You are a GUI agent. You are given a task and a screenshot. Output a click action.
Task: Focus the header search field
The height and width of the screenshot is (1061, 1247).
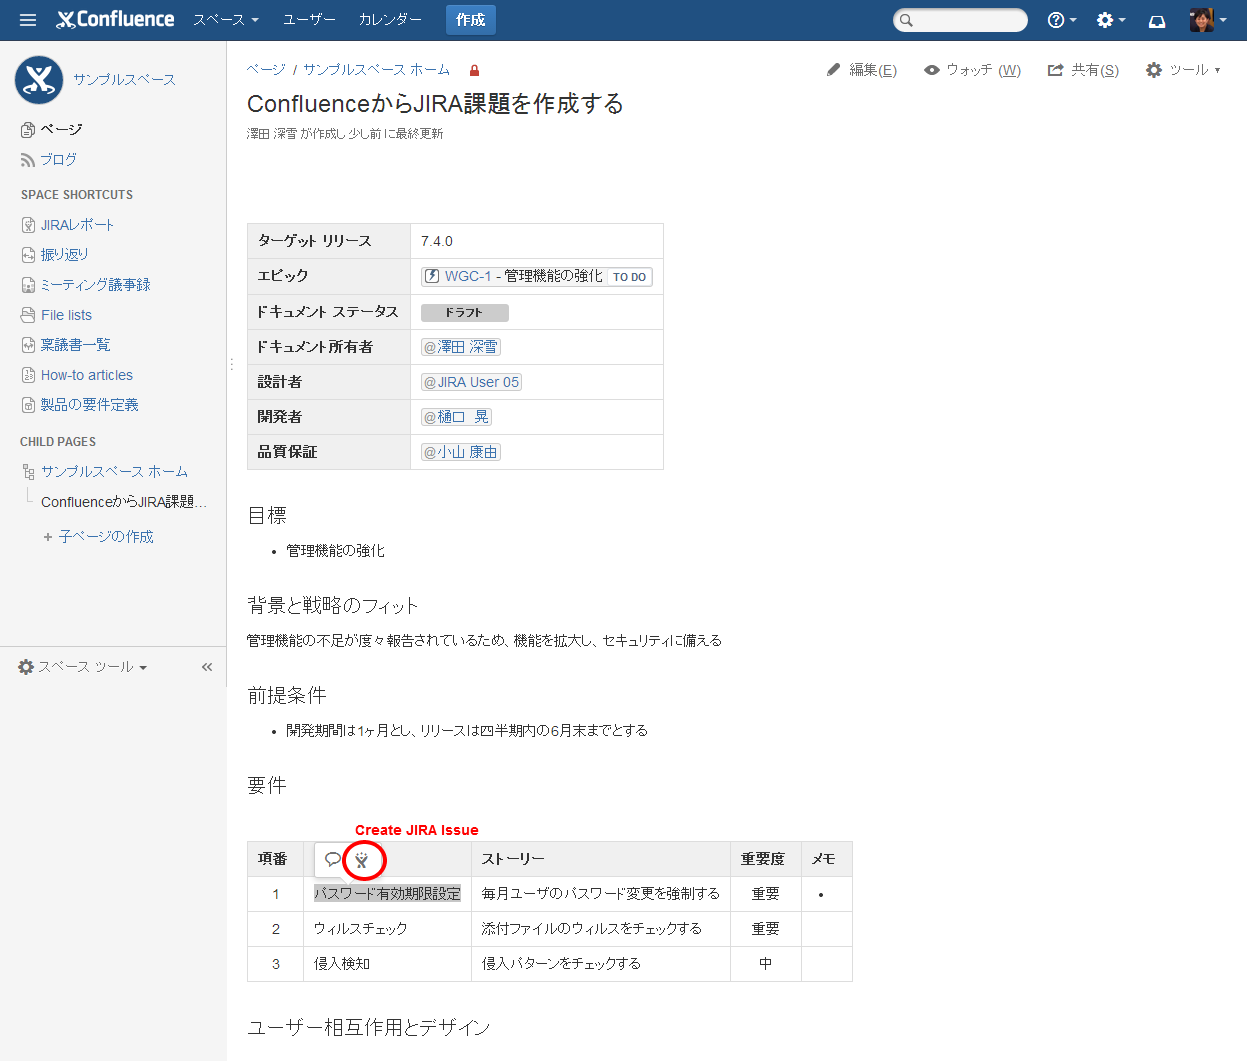click(x=960, y=20)
